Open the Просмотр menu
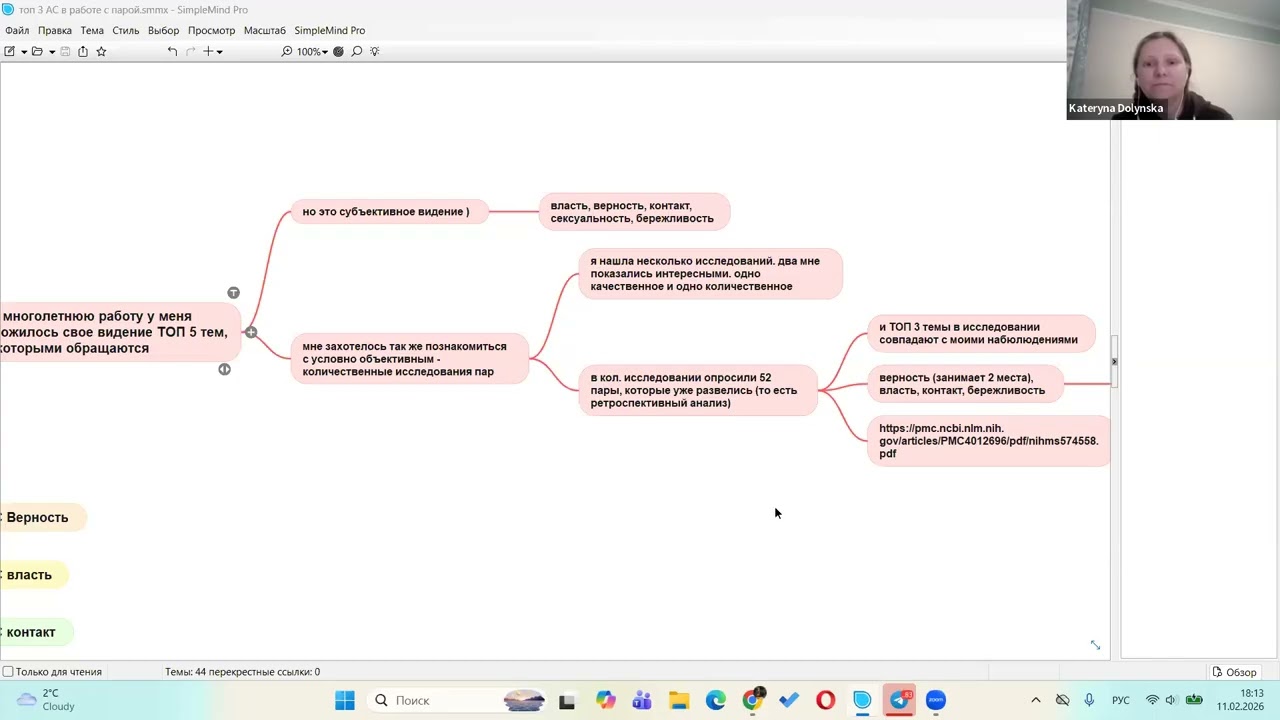This screenshot has height=720, width=1280. pyautogui.click(x=211, y=30)
